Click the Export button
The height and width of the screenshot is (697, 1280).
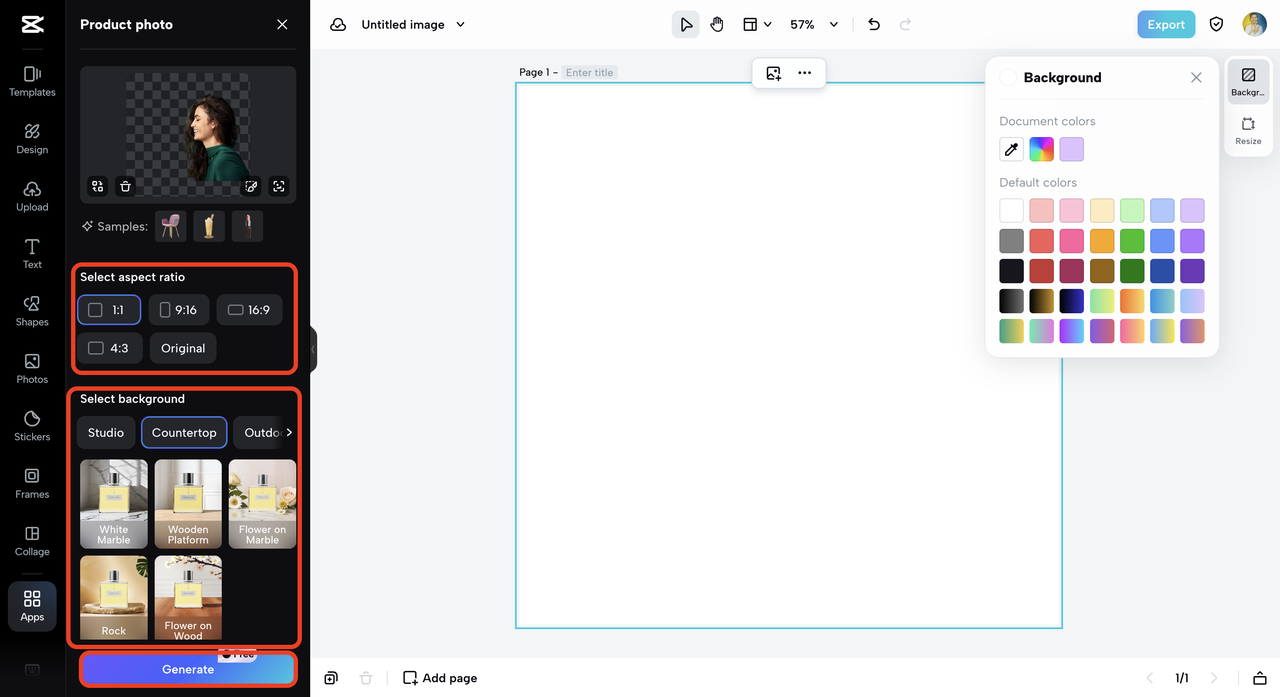[x=1166, y=24]
